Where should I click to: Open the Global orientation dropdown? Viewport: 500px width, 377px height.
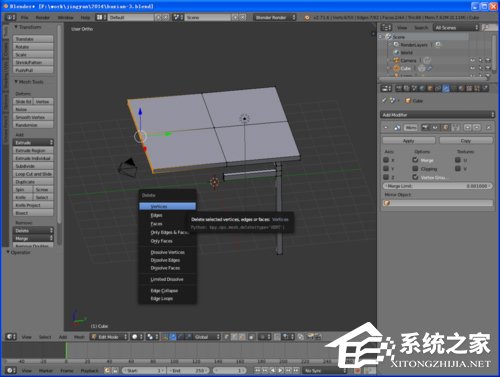coord(207,337)
